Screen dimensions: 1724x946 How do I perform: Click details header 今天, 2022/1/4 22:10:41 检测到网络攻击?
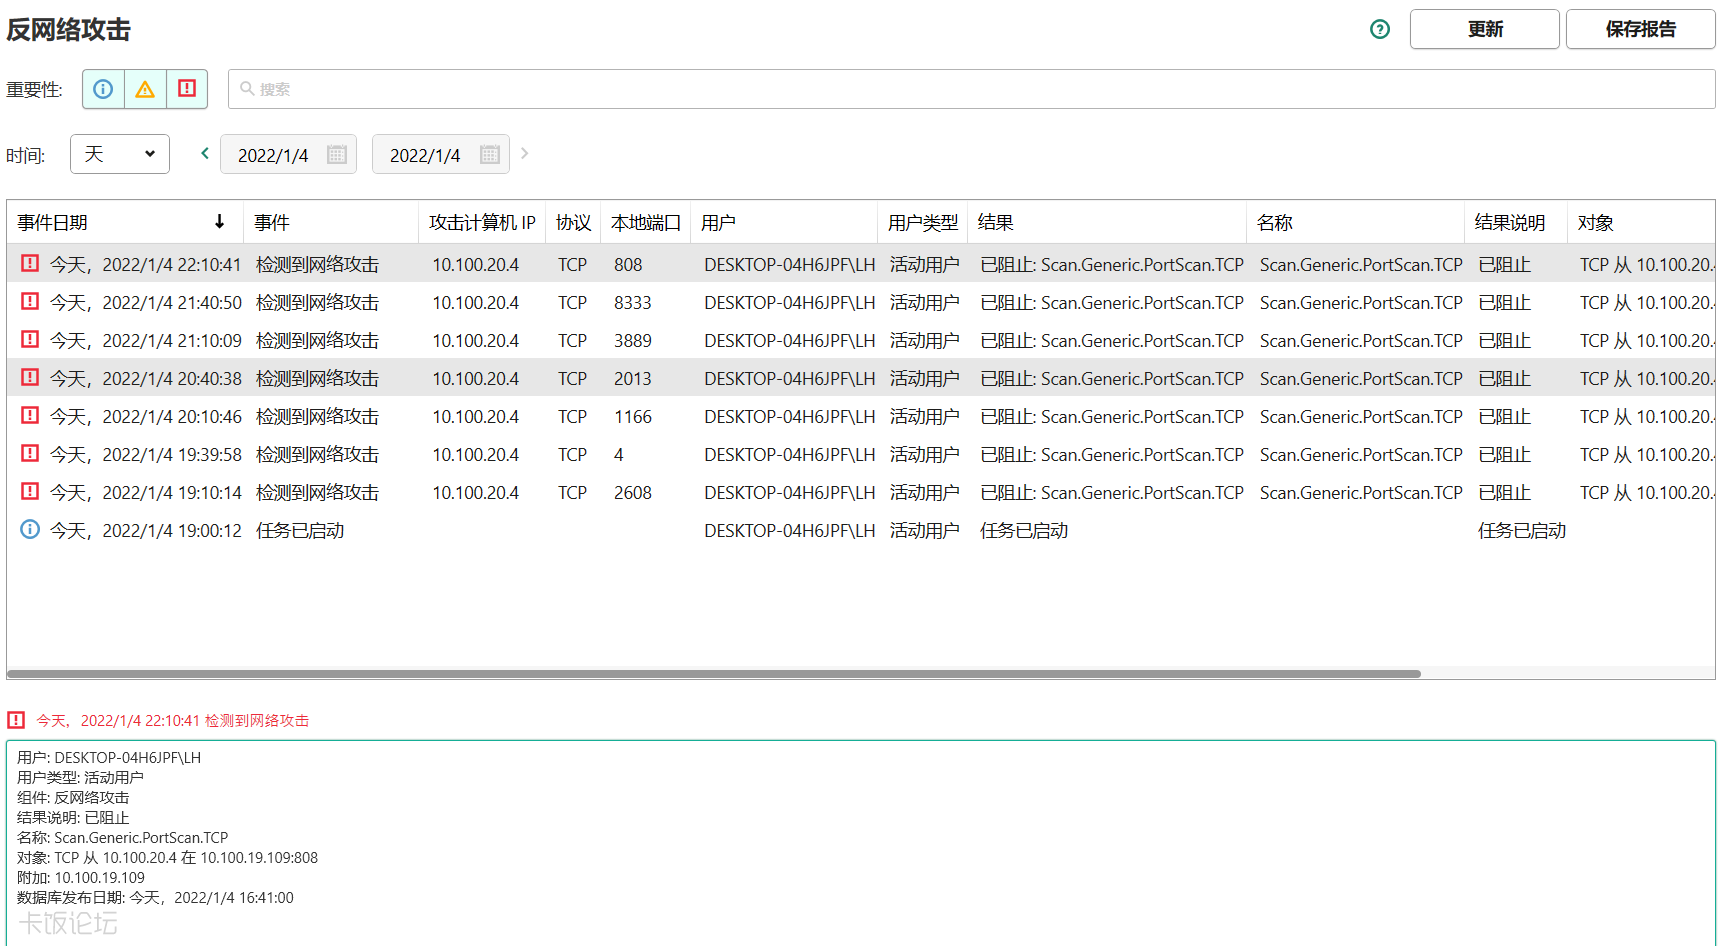173,720
